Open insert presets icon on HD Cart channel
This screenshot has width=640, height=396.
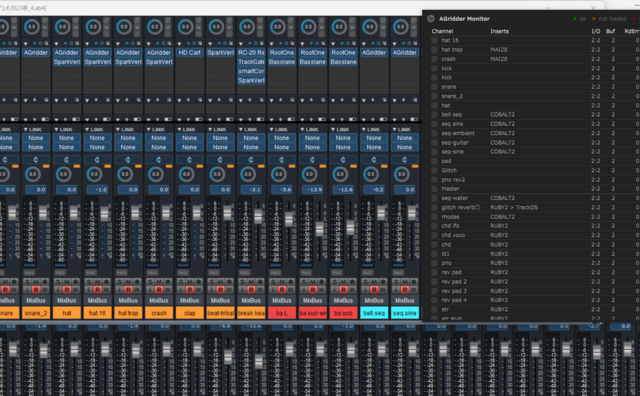(200, 43)
